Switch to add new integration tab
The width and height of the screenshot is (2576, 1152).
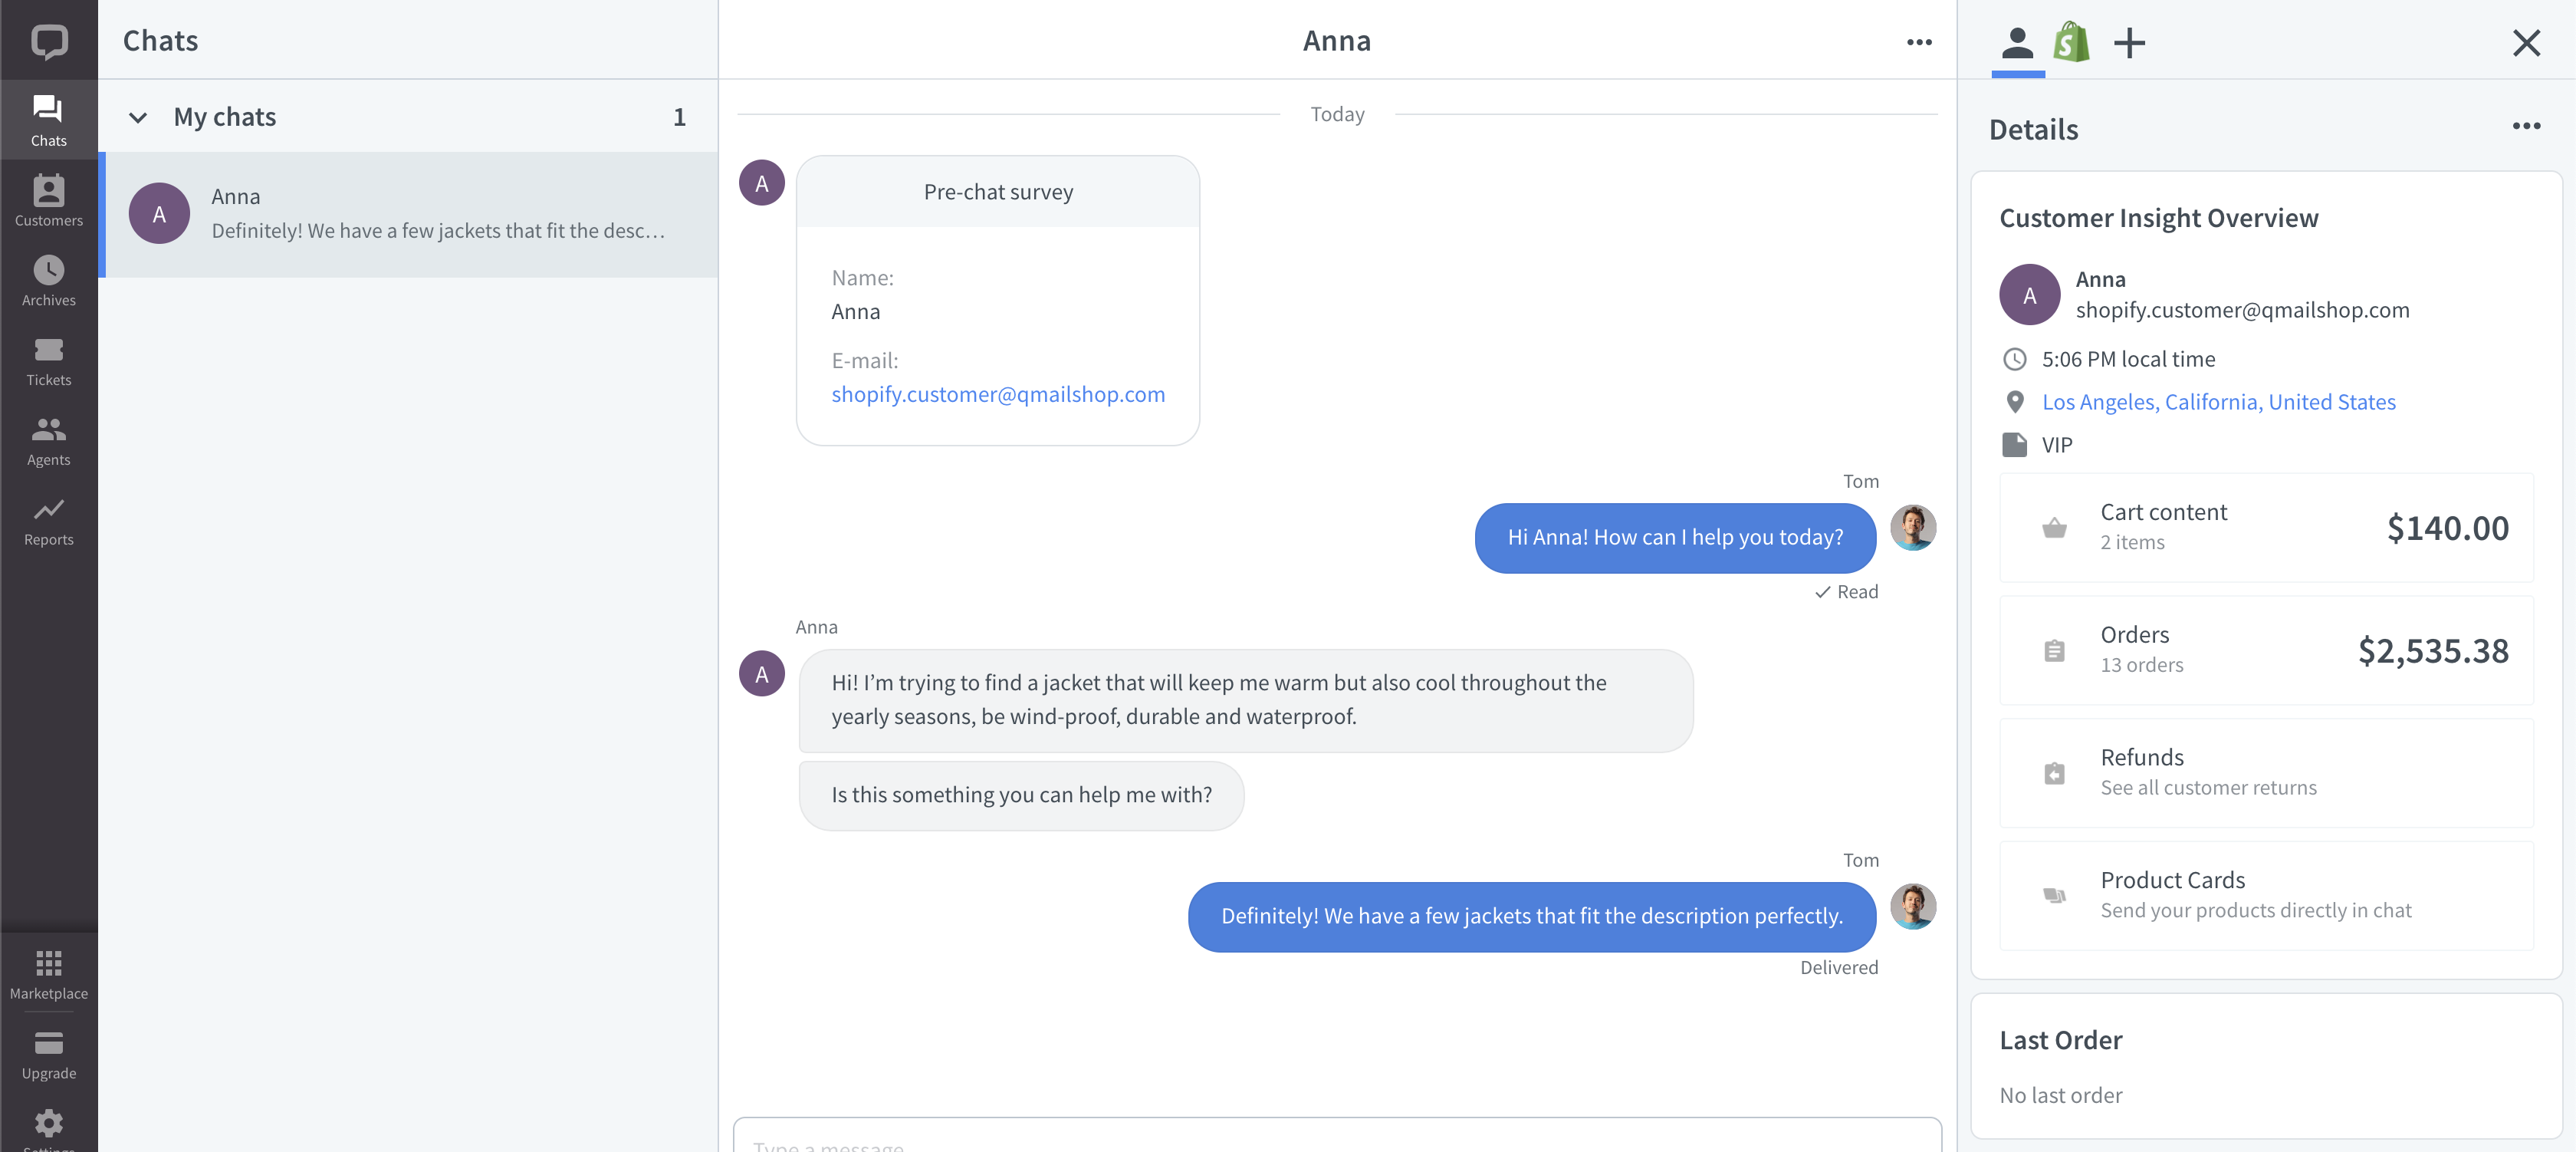pos(2126,41)
